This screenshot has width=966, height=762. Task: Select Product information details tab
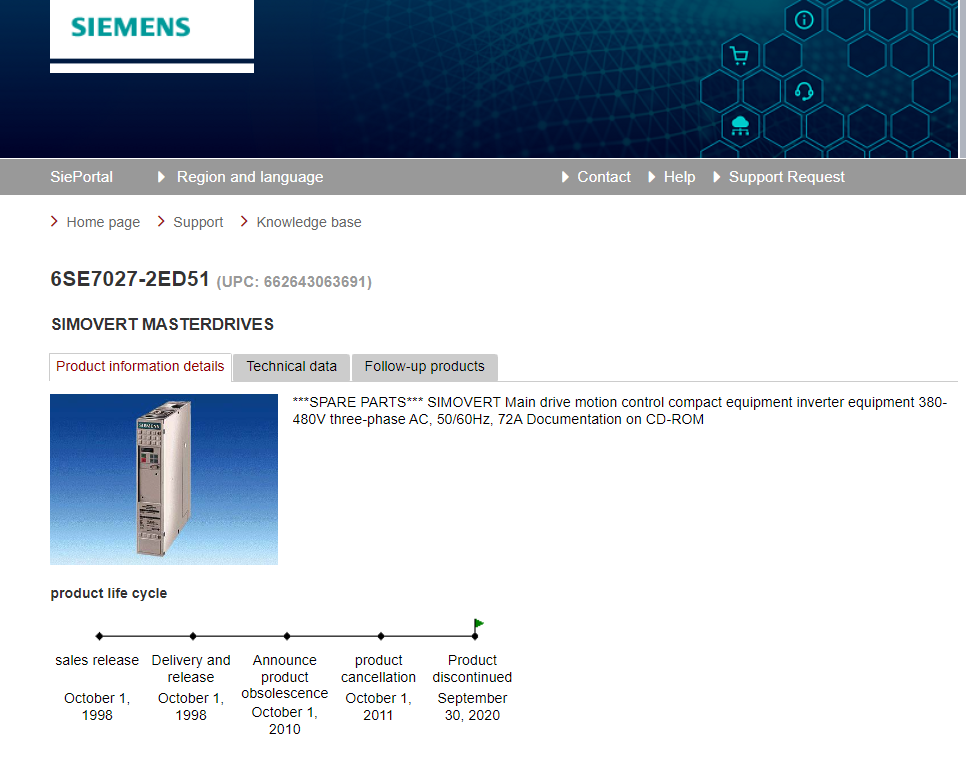(x=140, y=367)
